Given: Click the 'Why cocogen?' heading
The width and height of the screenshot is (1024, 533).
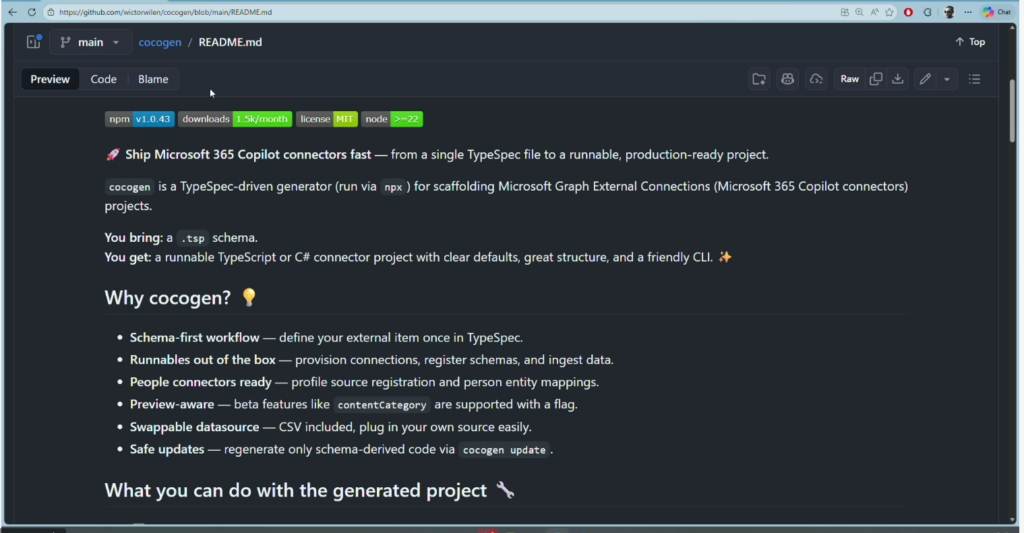Looking at the screenshot, I should (181, 298).
